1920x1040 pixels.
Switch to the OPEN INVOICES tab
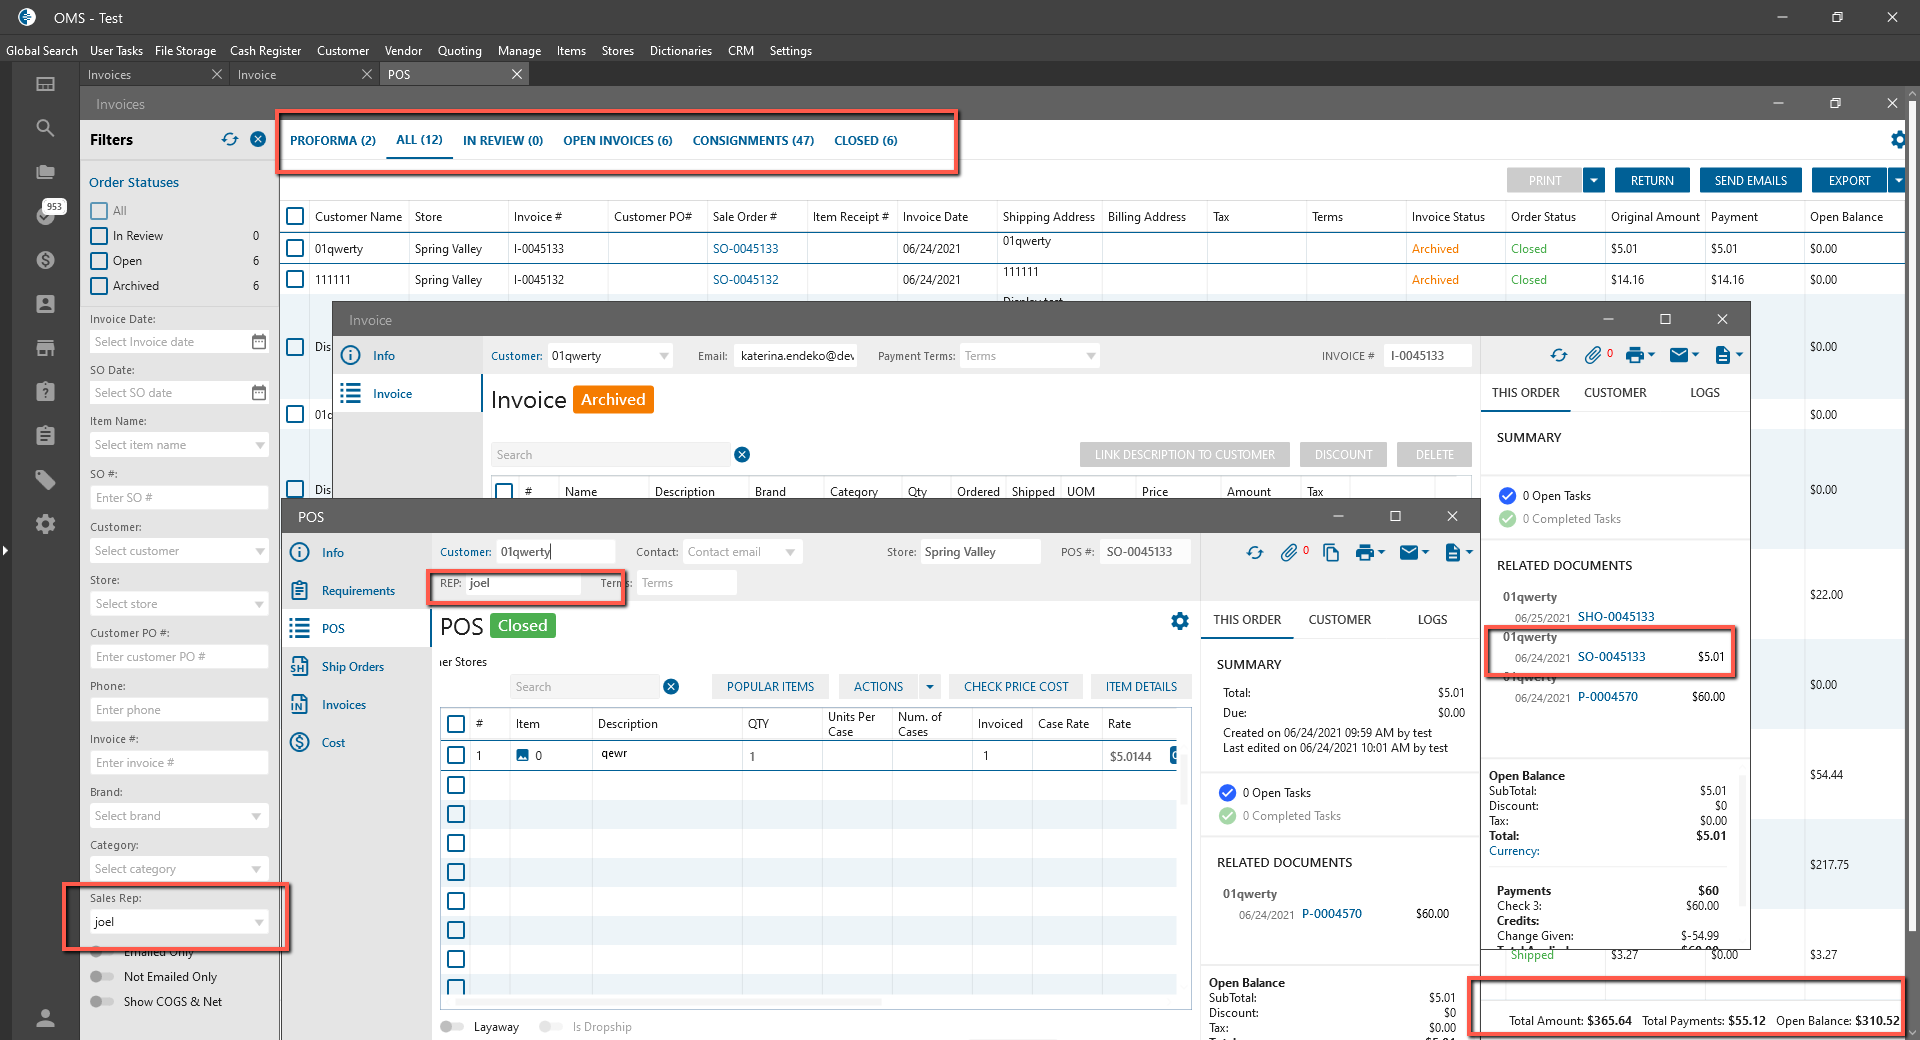[x=617, y=141]
